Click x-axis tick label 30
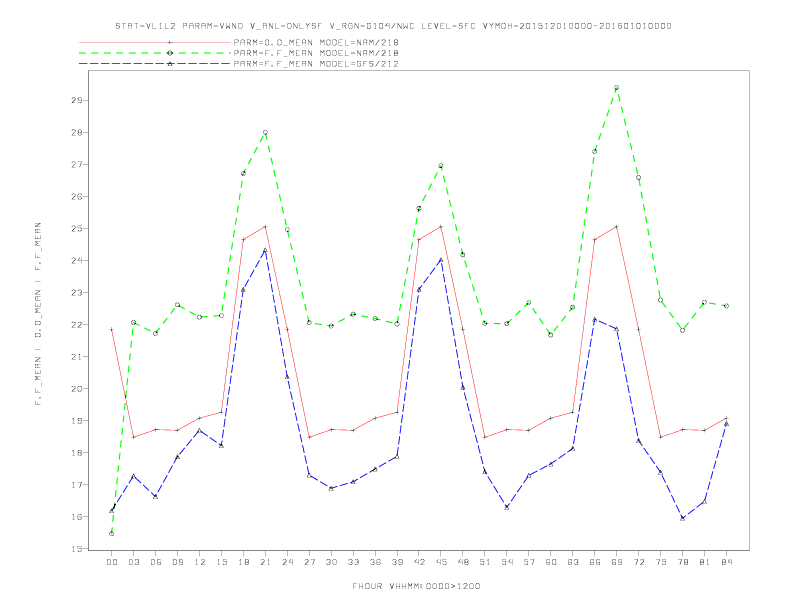This screenshot has height=612, width=792. pyautogui.click(x=331, y=562)
